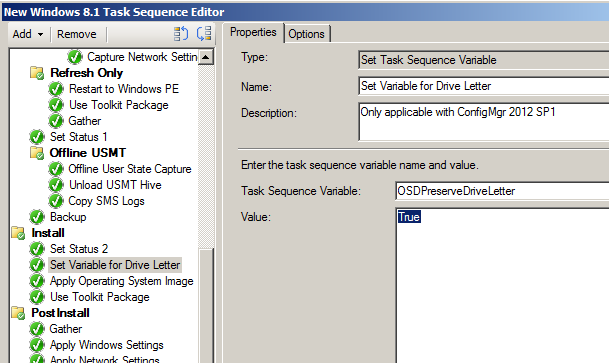The image size is (609, 363).
Task: Click the Remove button
Action: pyautogui.click(x=77, y=34)
